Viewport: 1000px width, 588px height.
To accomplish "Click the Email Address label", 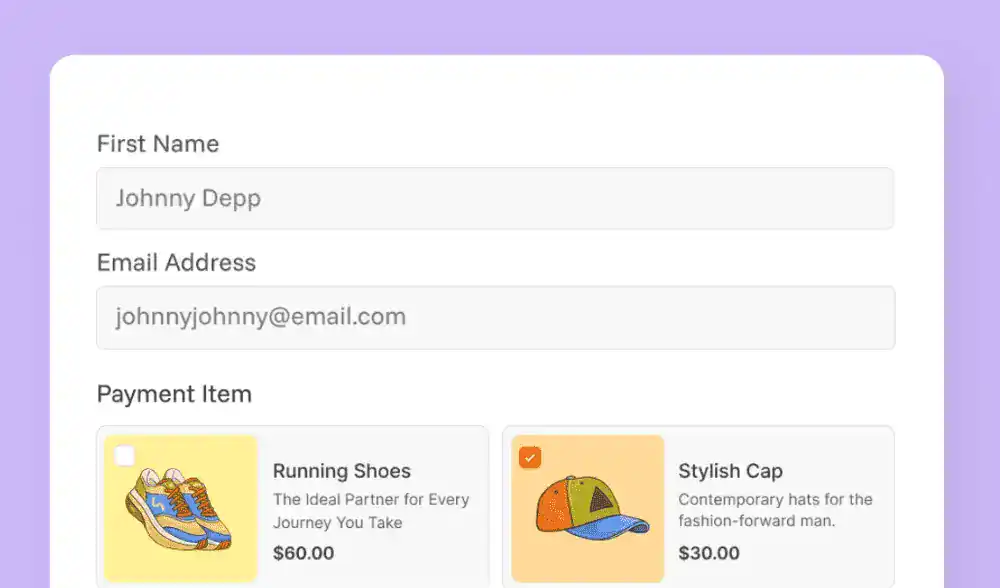I will click(x=176, y=263).
